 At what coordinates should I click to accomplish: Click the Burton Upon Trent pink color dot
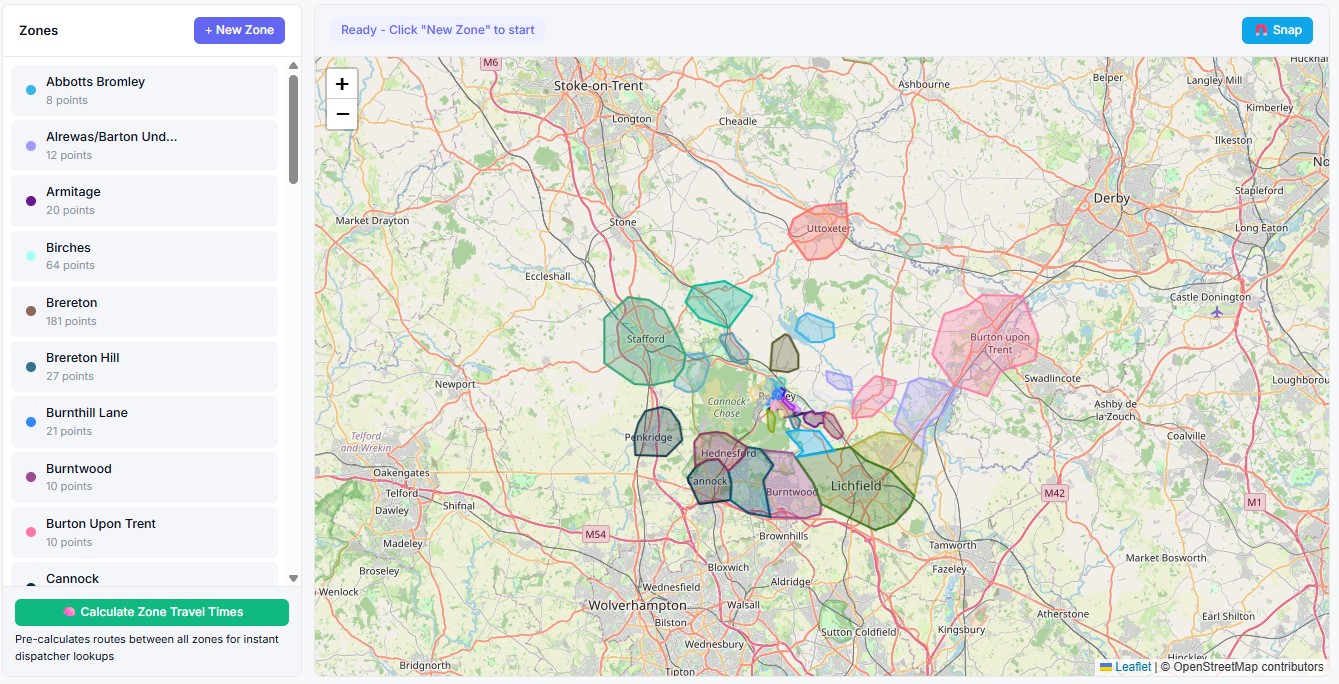tap(31, 532)
